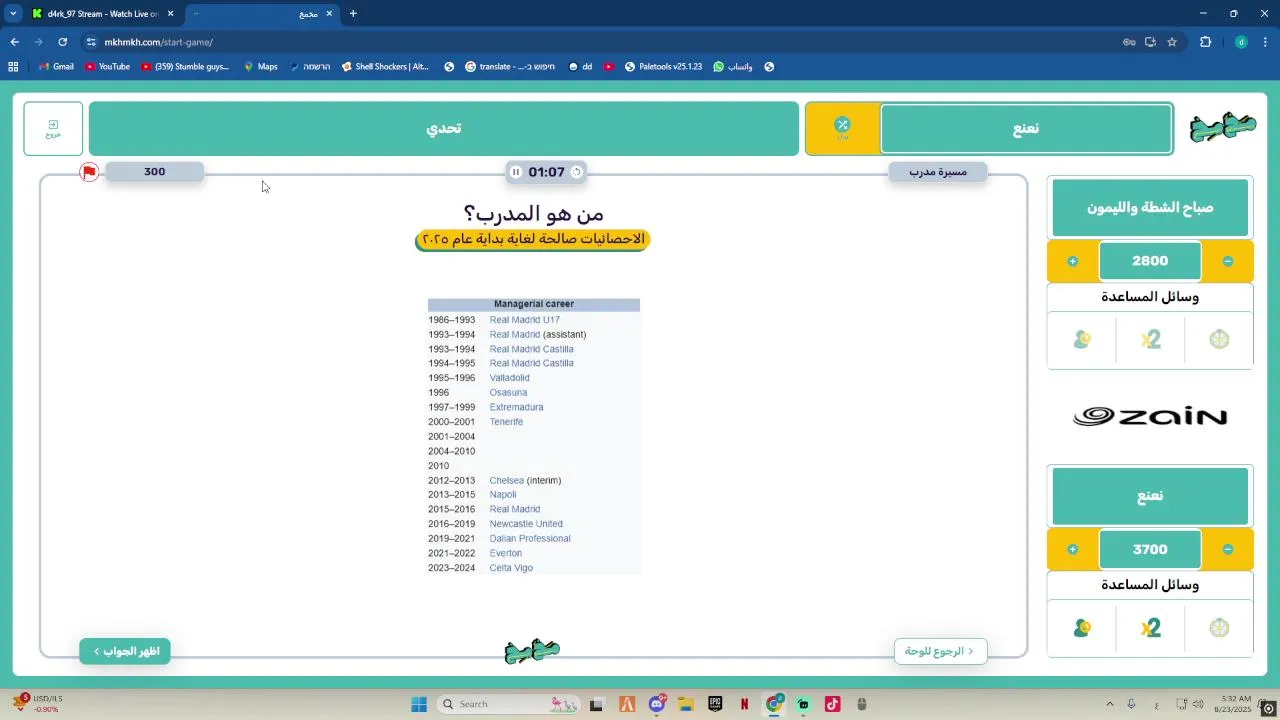Open the Gmail bookmark

pyautogui.click(x=55, y=67)
